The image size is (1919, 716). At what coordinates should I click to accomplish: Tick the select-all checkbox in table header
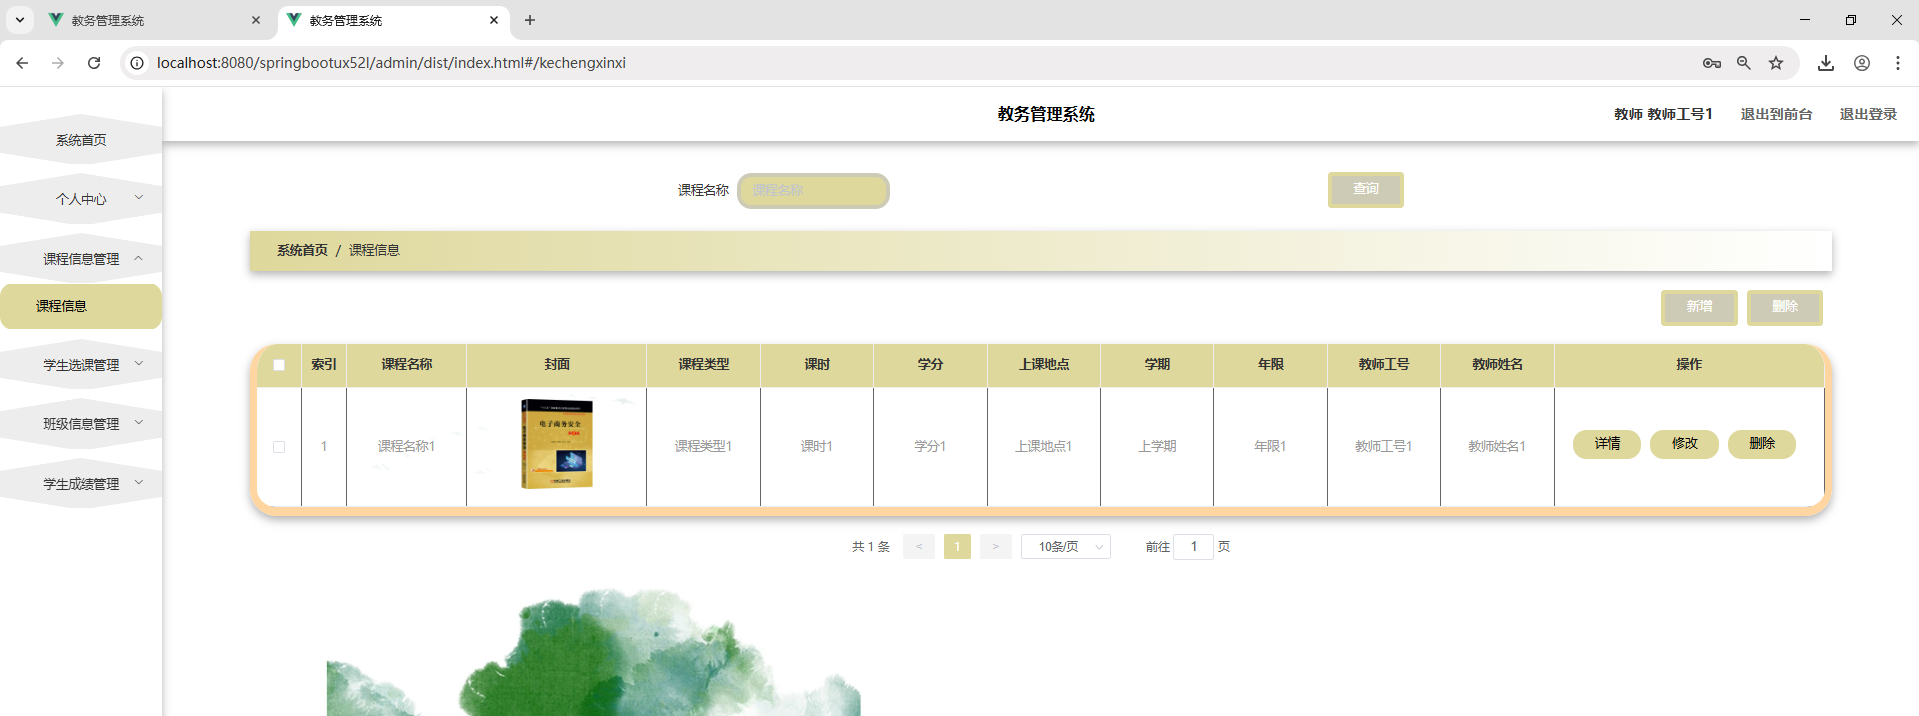point(279,365)
